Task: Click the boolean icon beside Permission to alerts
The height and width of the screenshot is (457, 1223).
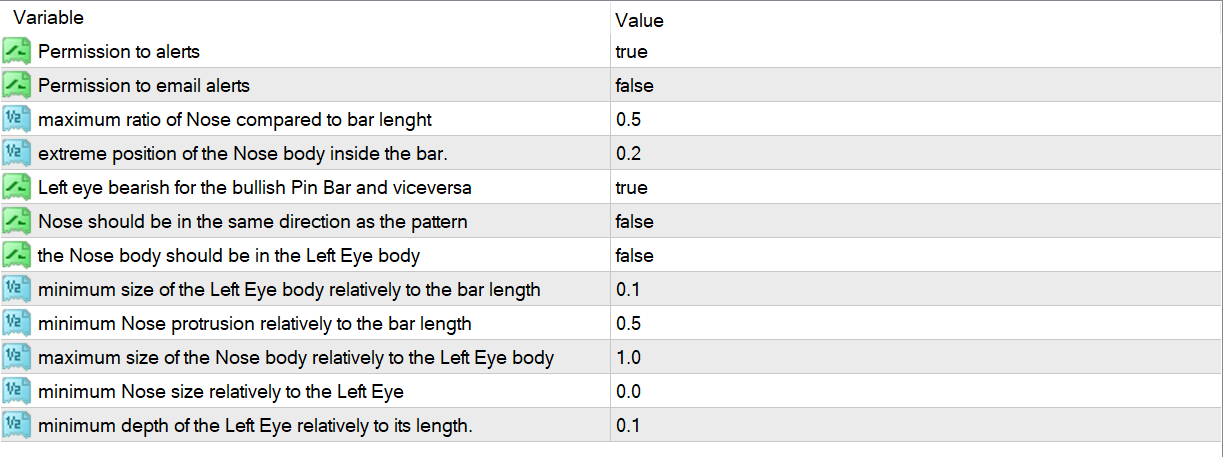Action: [18, 51]
